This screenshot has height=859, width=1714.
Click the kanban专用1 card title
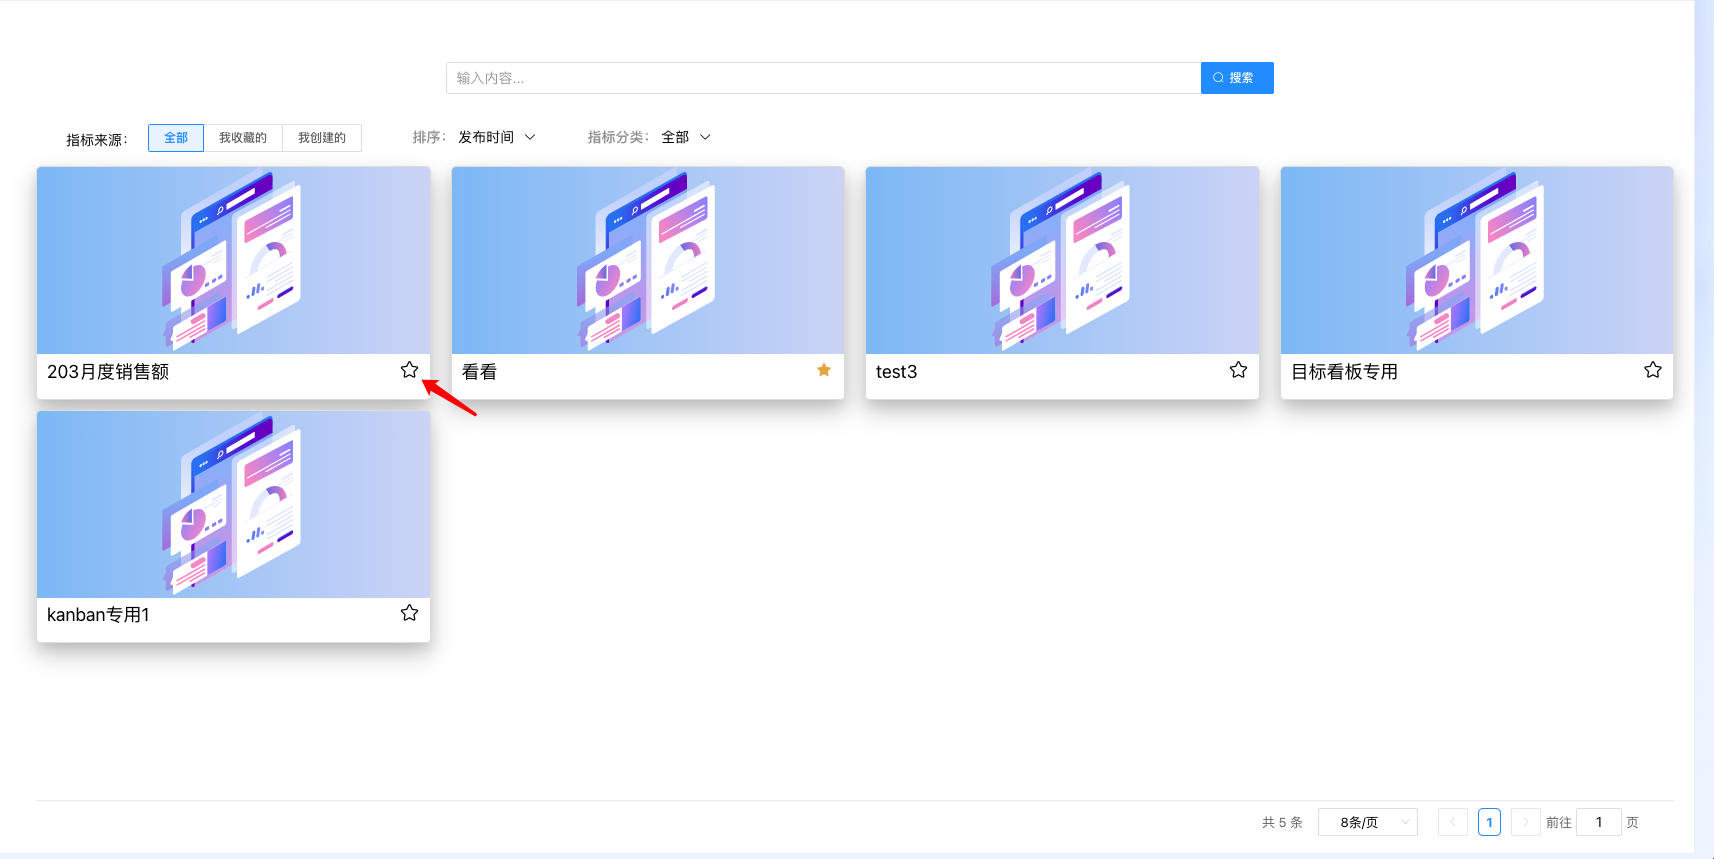98,615
